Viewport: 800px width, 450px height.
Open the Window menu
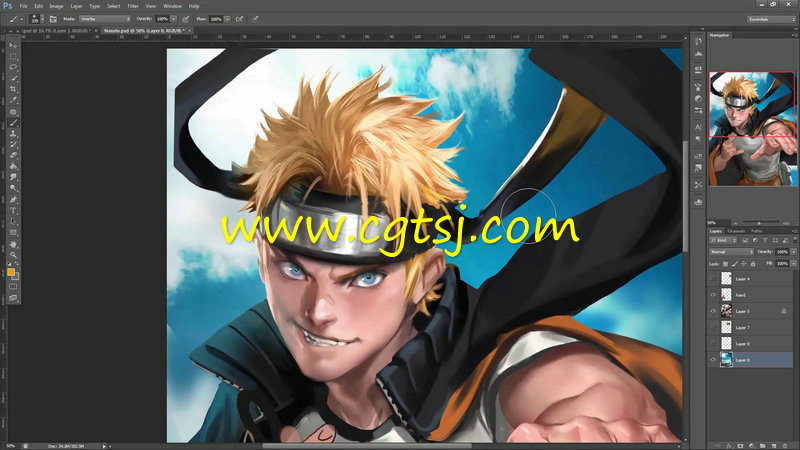pyautogui.click(x=172, y=6)
